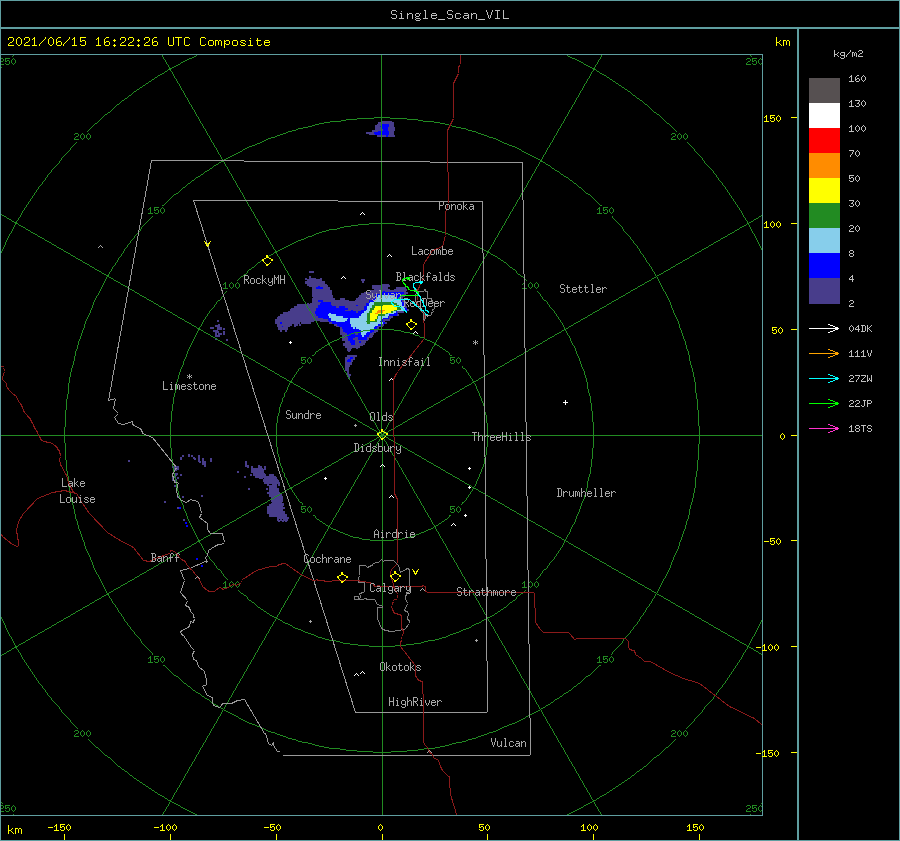Click the yellow diamond marker at Cochrane
This screenshot has width=900, height=841.
[x=342, y=577]
